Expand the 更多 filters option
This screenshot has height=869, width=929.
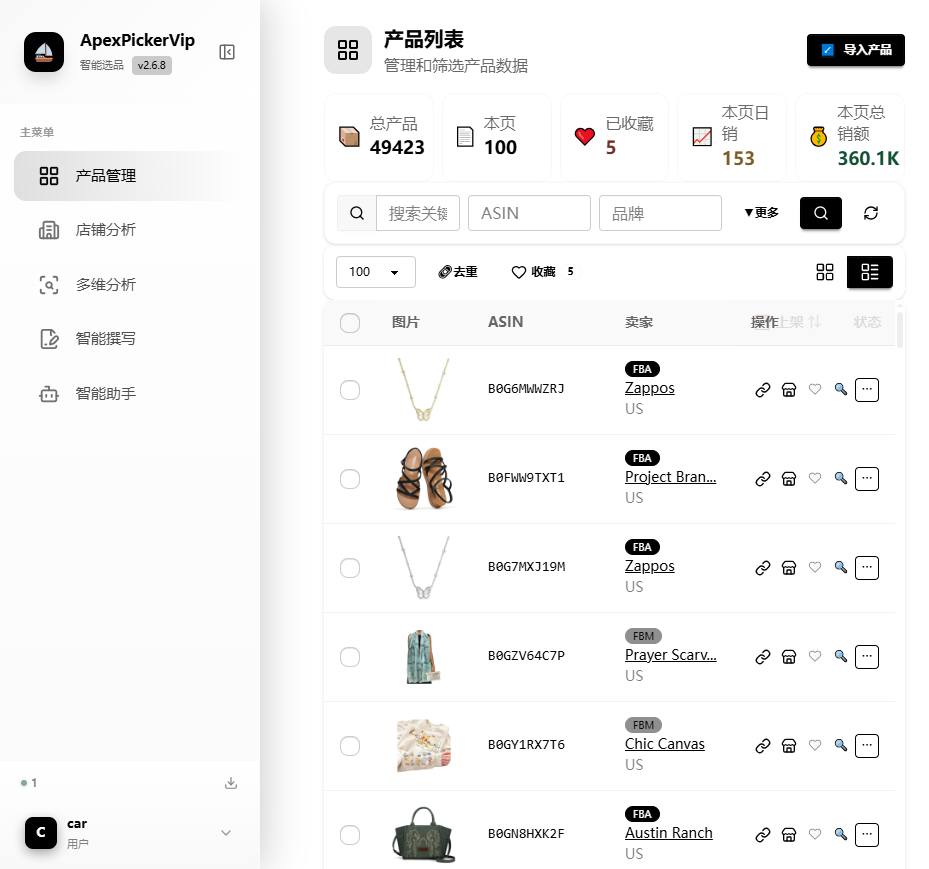click(761, 213)
